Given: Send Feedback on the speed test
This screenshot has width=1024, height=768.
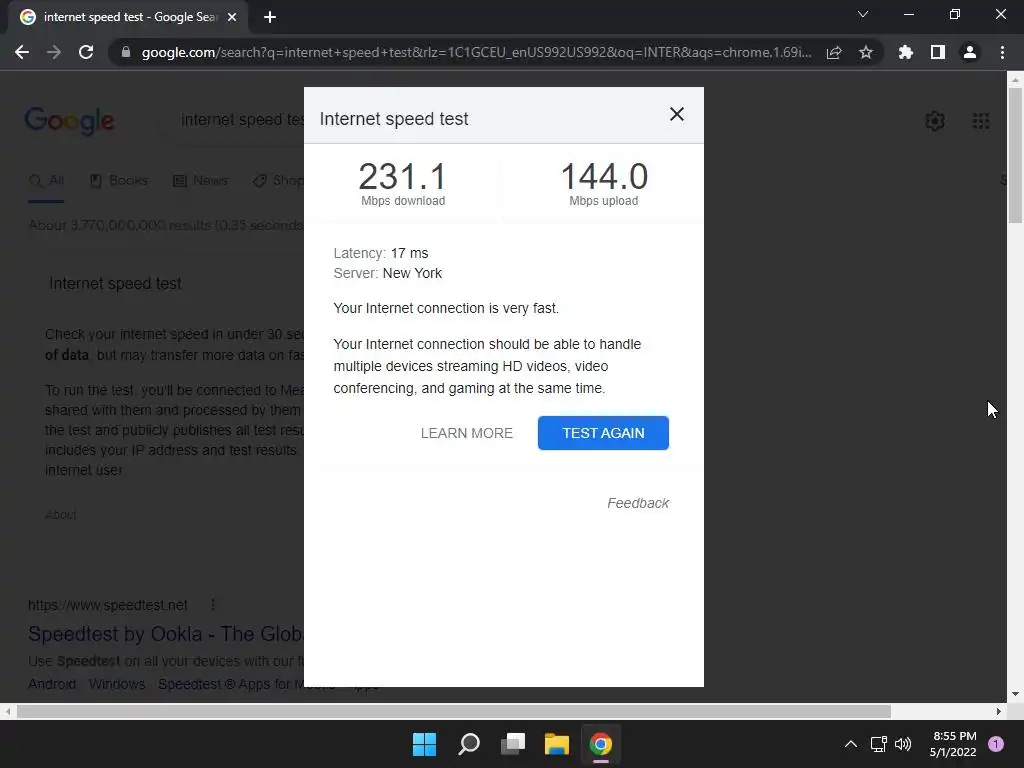Looking at the screenshot, I should [x=638, y=503].
